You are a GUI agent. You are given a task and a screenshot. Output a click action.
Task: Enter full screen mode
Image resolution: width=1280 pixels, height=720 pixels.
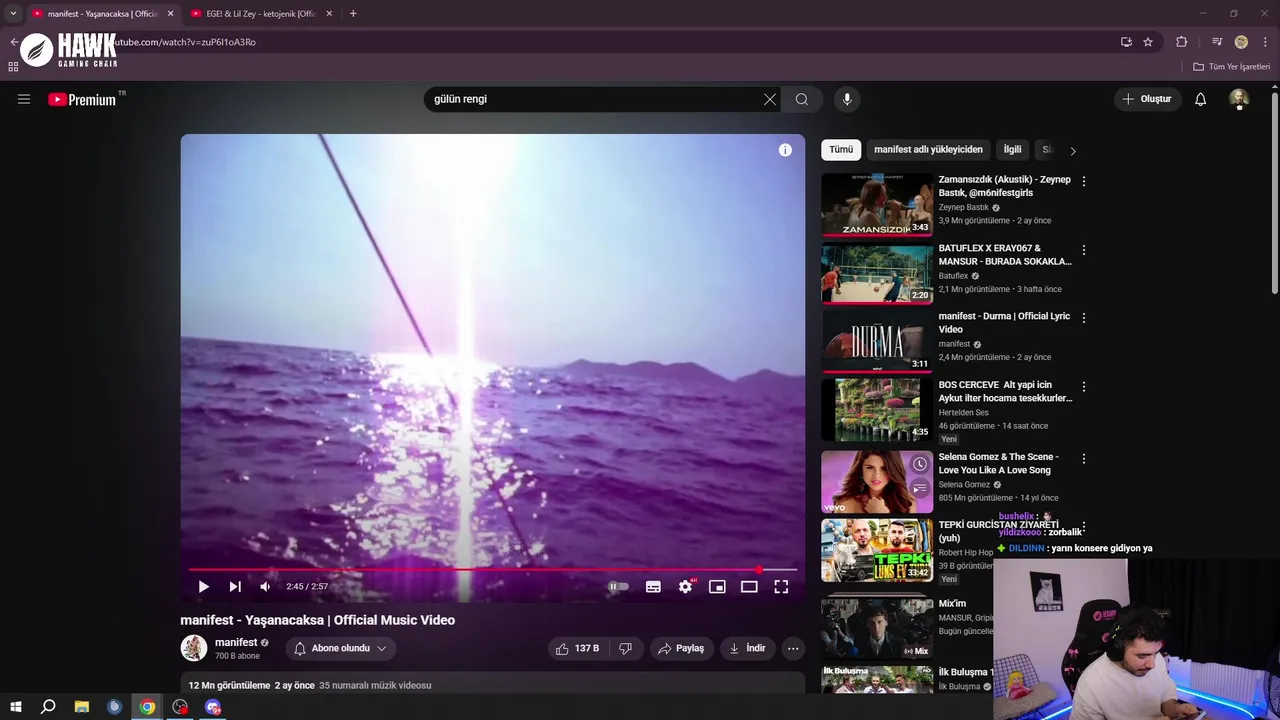coord(781,587)
